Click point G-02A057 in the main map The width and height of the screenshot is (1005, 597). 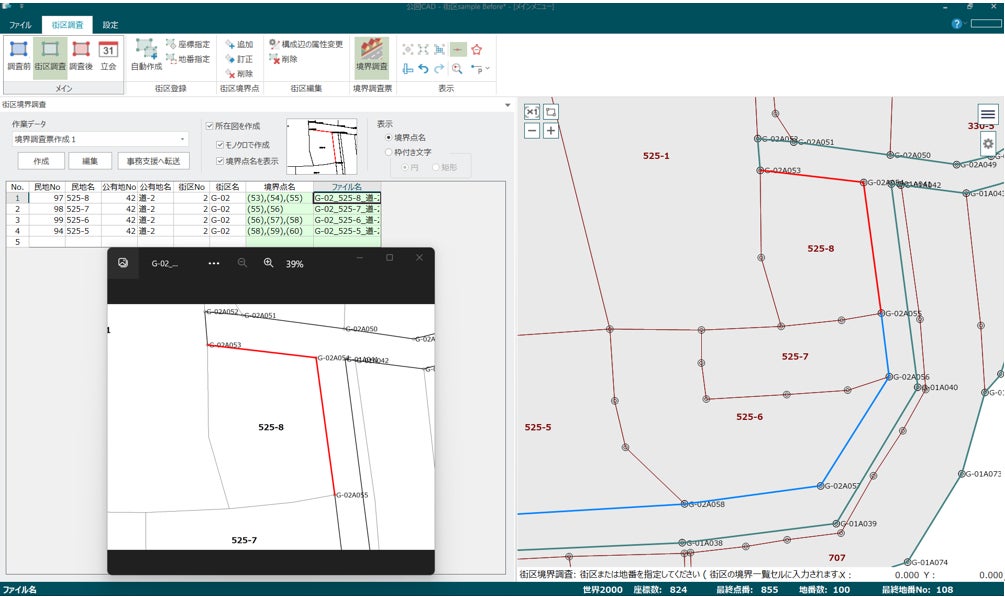(x=820, y=486)
